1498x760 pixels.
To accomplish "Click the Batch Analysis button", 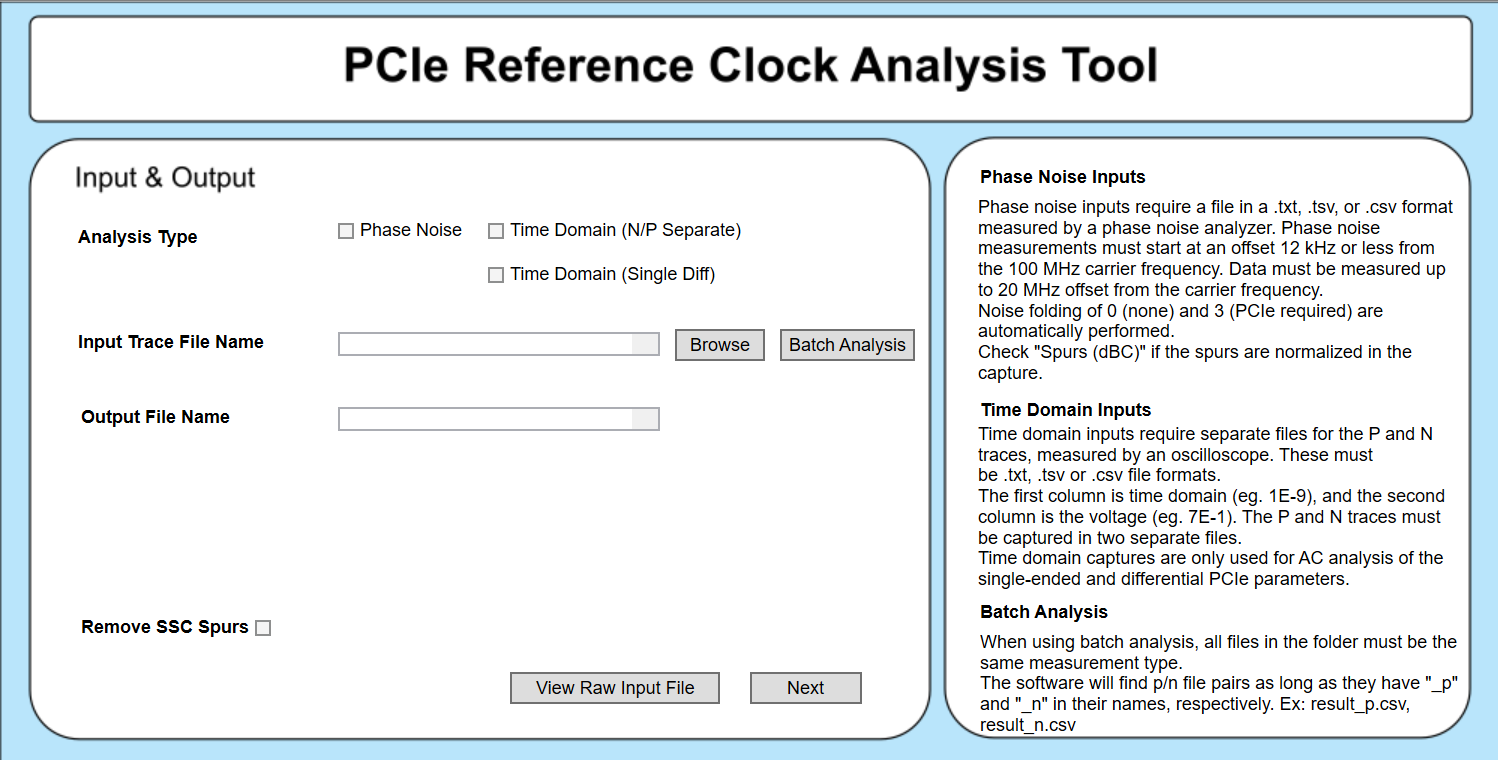I will point(847,345).
